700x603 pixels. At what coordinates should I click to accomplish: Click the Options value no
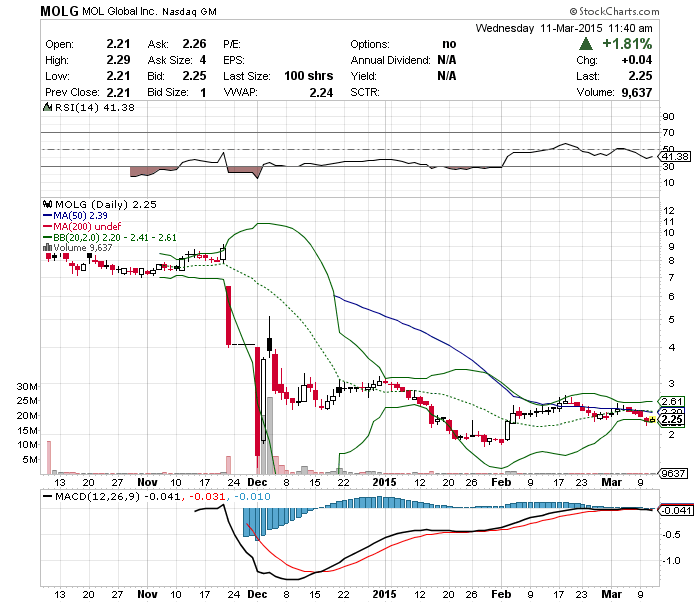pyautogui.click(x=449, y=44)
